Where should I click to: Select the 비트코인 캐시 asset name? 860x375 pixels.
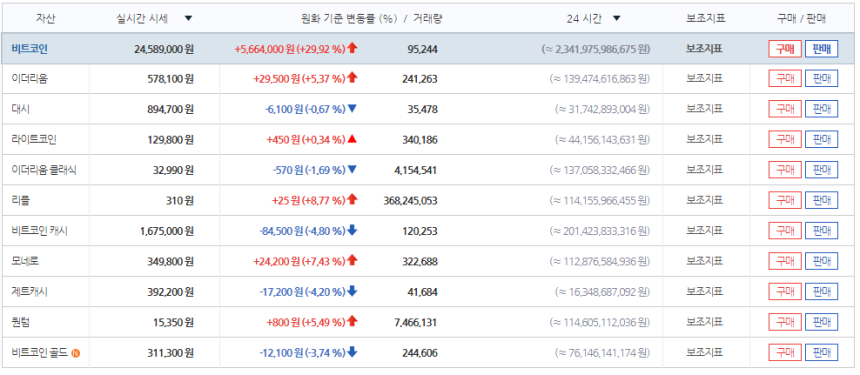click(x=39, y=231)
